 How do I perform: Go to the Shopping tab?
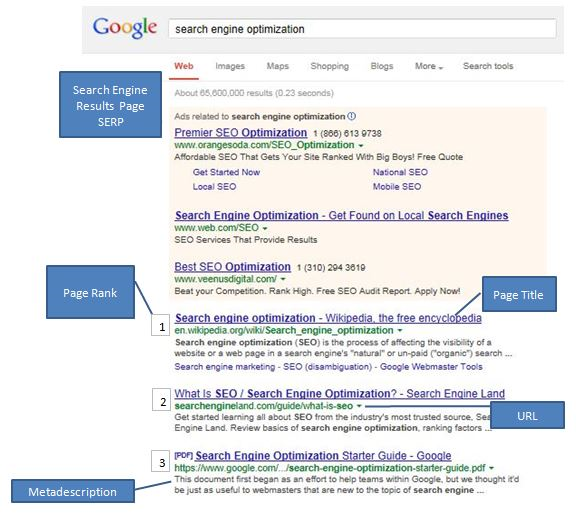330,66
